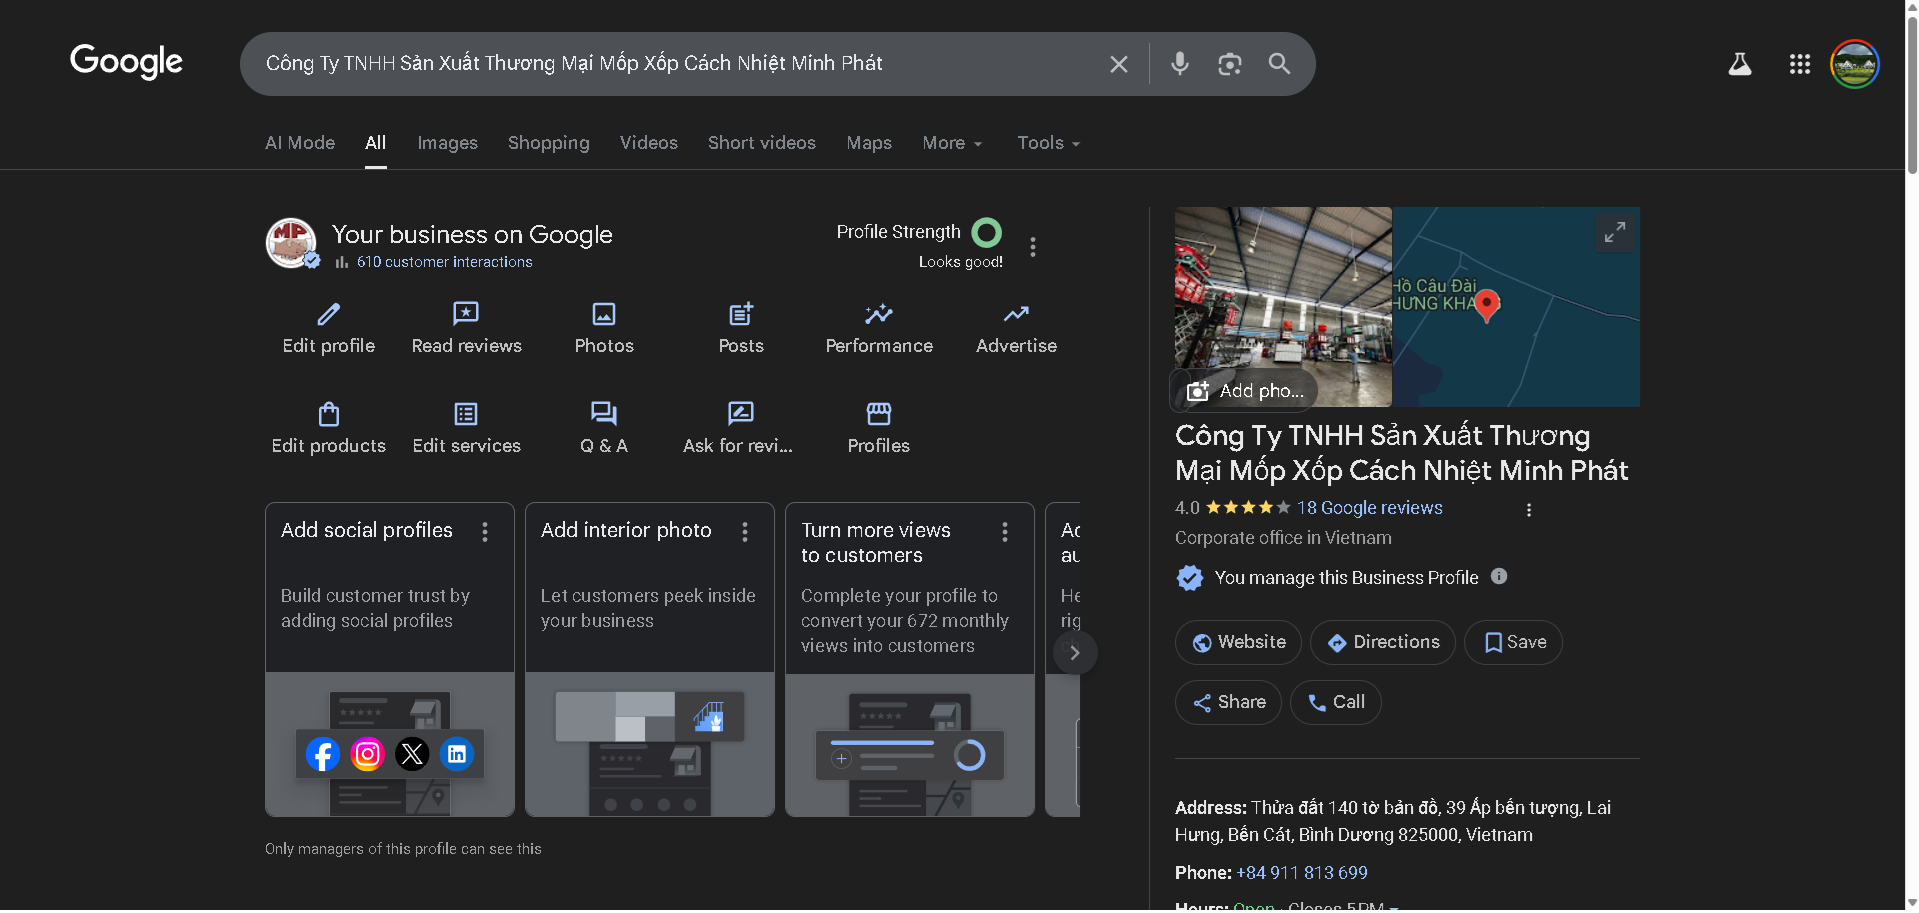
Task: Switch to Short videos tab
Action: [762, 143]
